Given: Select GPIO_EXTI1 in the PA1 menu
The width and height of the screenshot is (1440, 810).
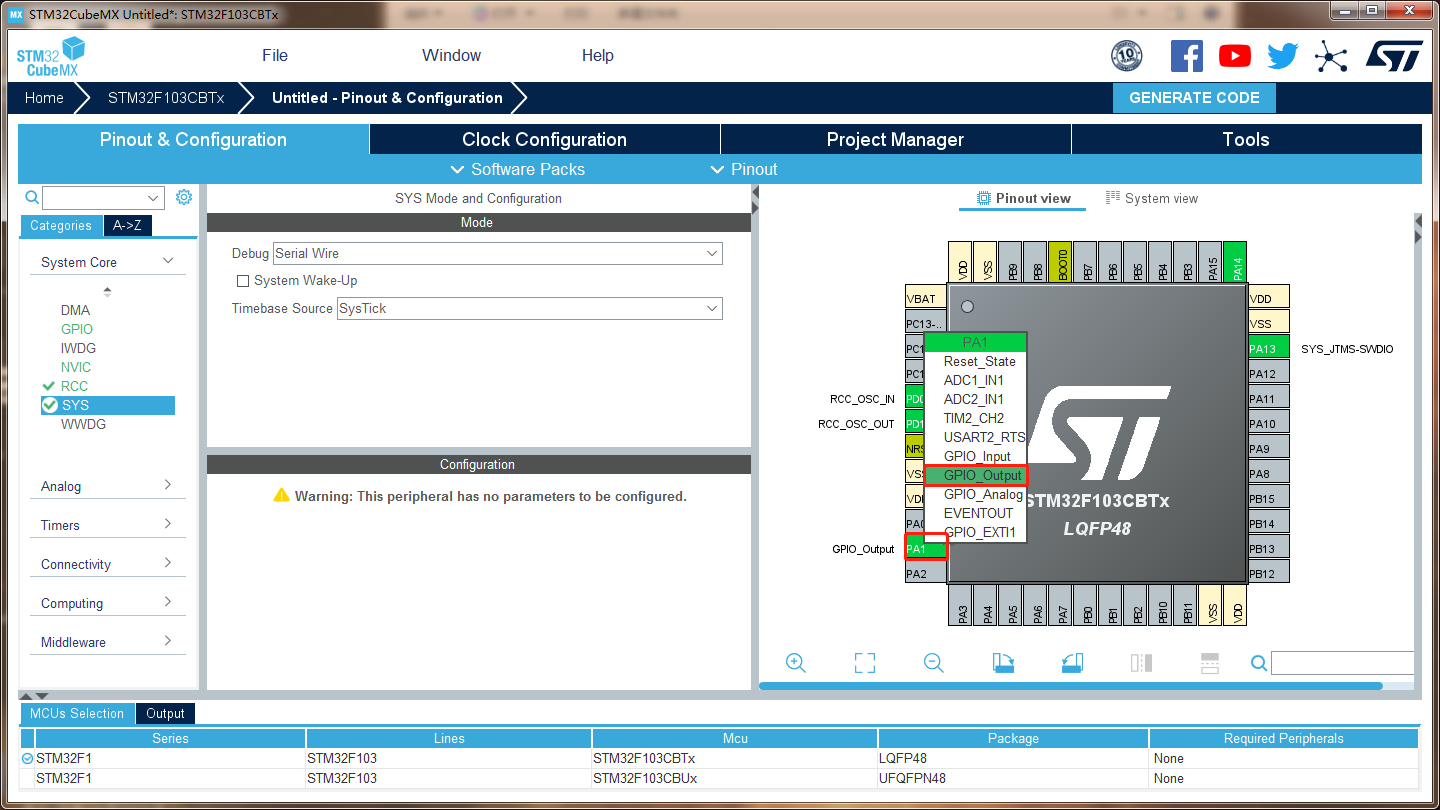Looking at the screenshot, I should pyautogui.click(x=976, y=533).
